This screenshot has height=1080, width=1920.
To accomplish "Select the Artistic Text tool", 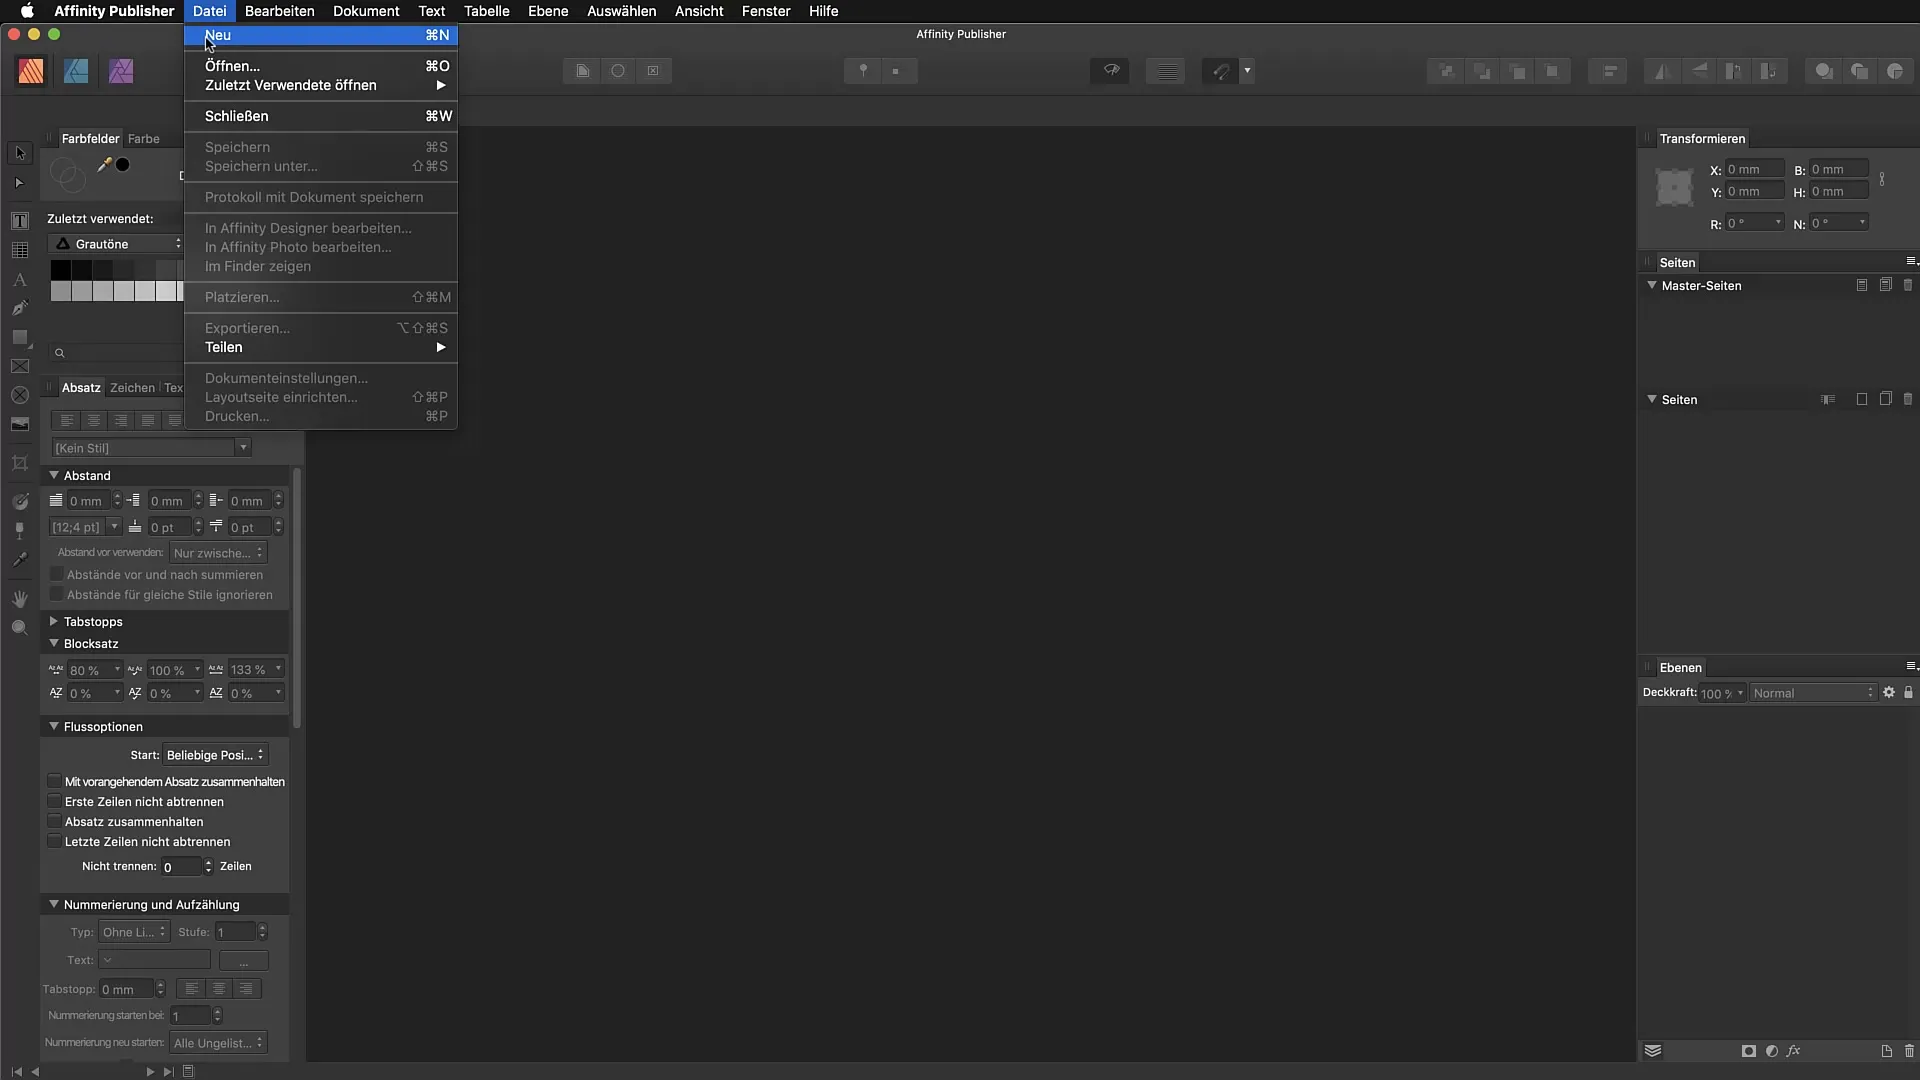I will 20,279.
